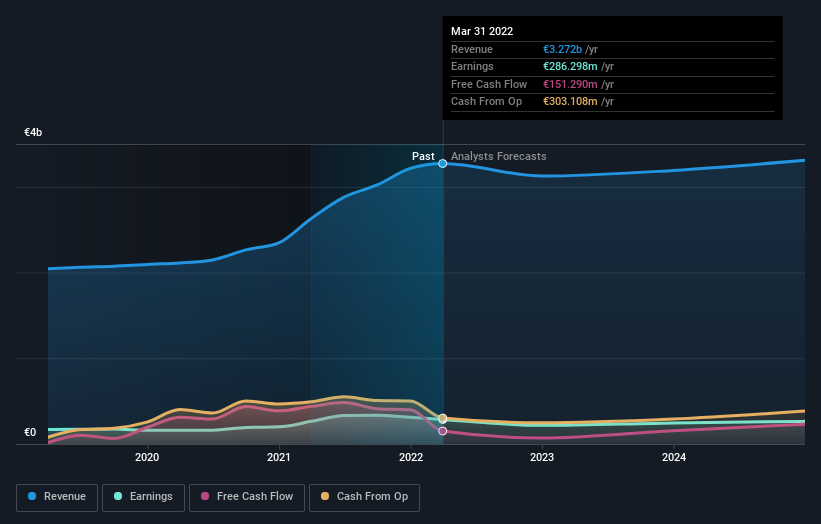The width and height of the screenshot is (821, 524).
Task: Click the 'Past' label on chart
Action: [423, 157]
